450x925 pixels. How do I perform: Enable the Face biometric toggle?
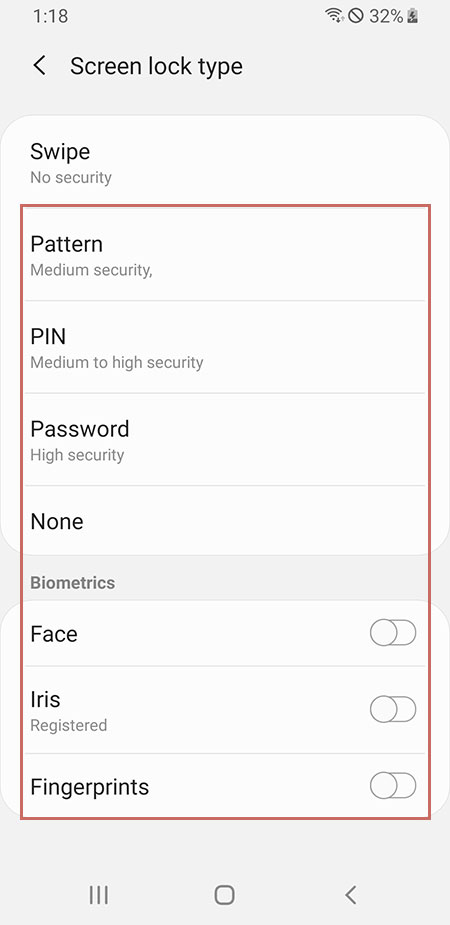click(x=393, y=634)
